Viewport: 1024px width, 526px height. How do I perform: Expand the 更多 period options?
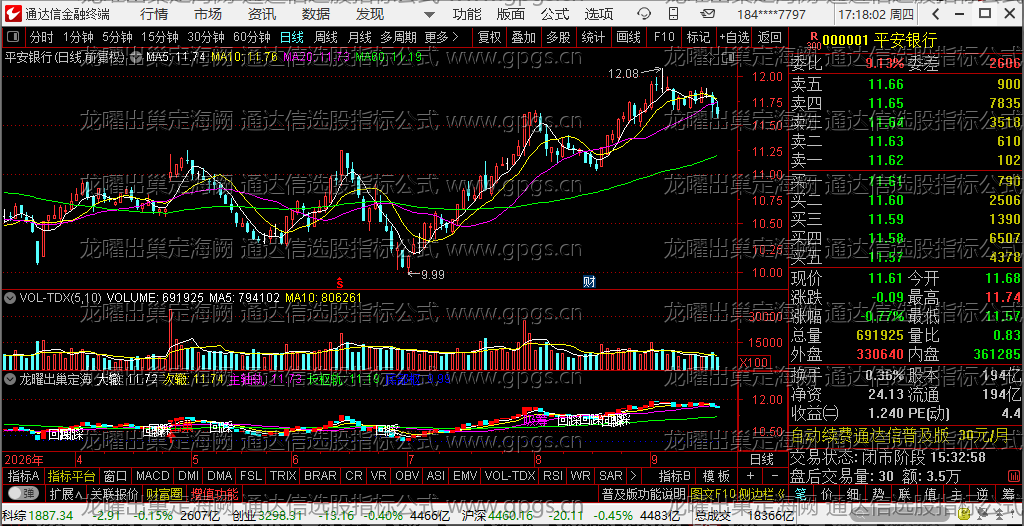pyautogui.click(x=441, y=37)
